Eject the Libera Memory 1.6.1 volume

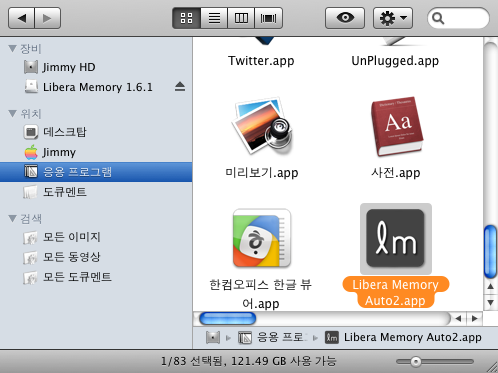(x=180, y=87)
